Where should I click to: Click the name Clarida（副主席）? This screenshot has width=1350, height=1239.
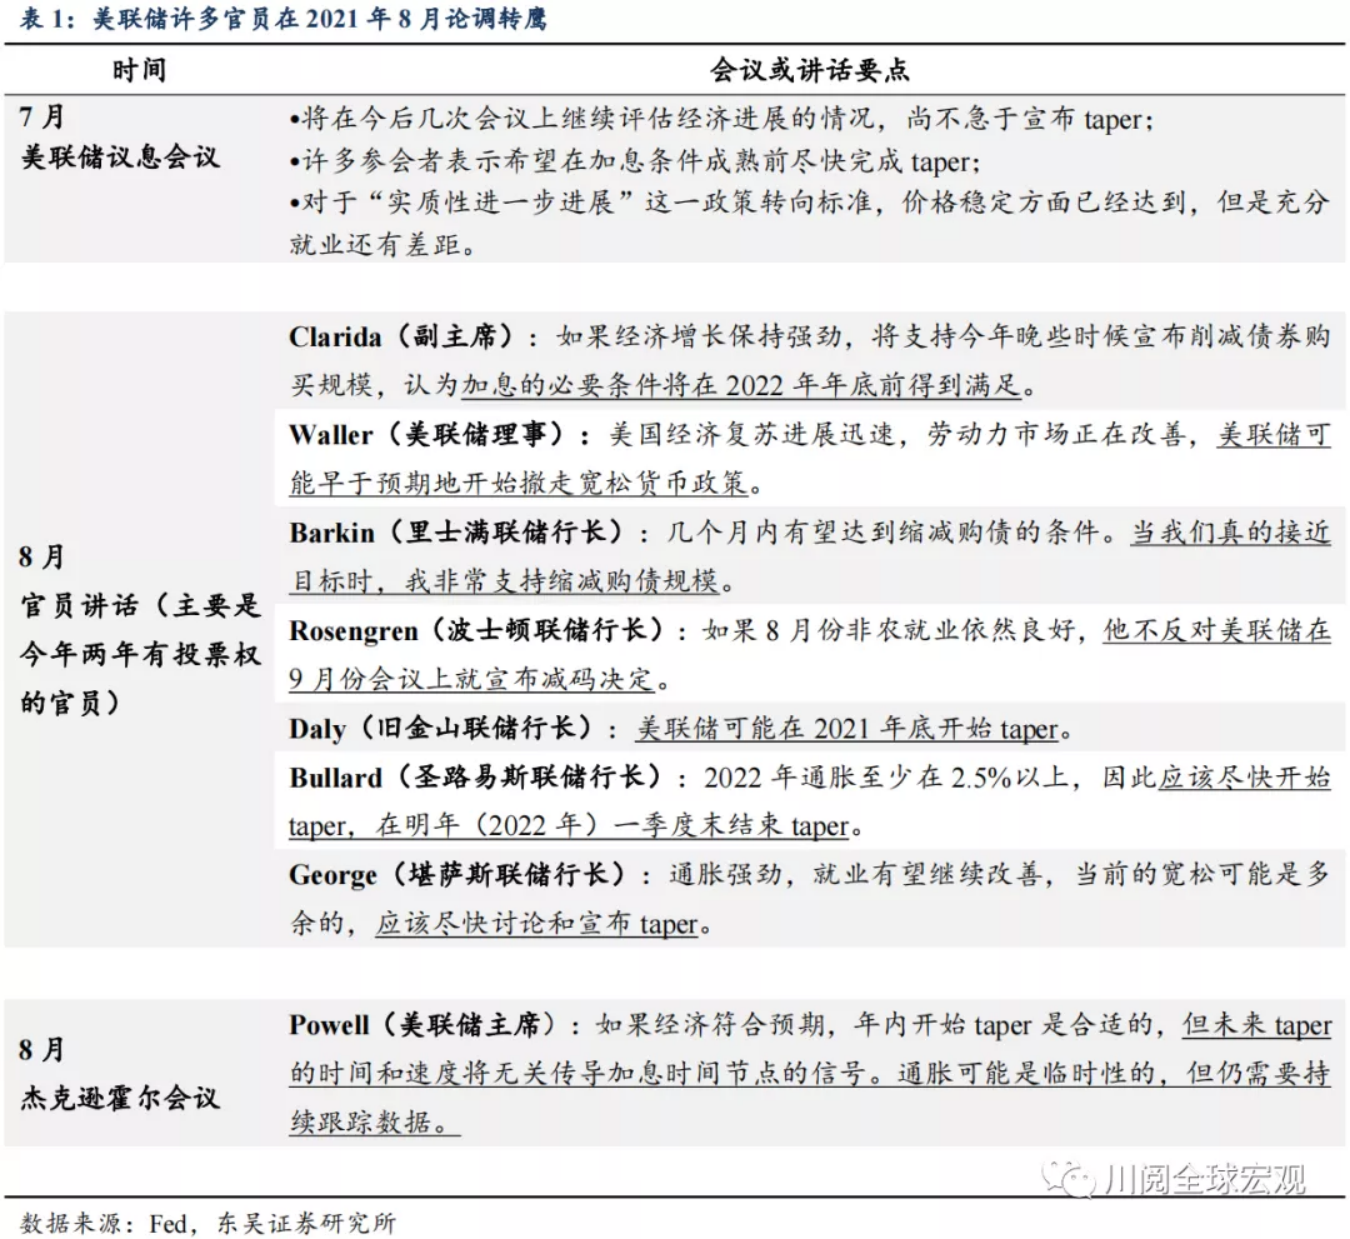(x=402, y=337)
